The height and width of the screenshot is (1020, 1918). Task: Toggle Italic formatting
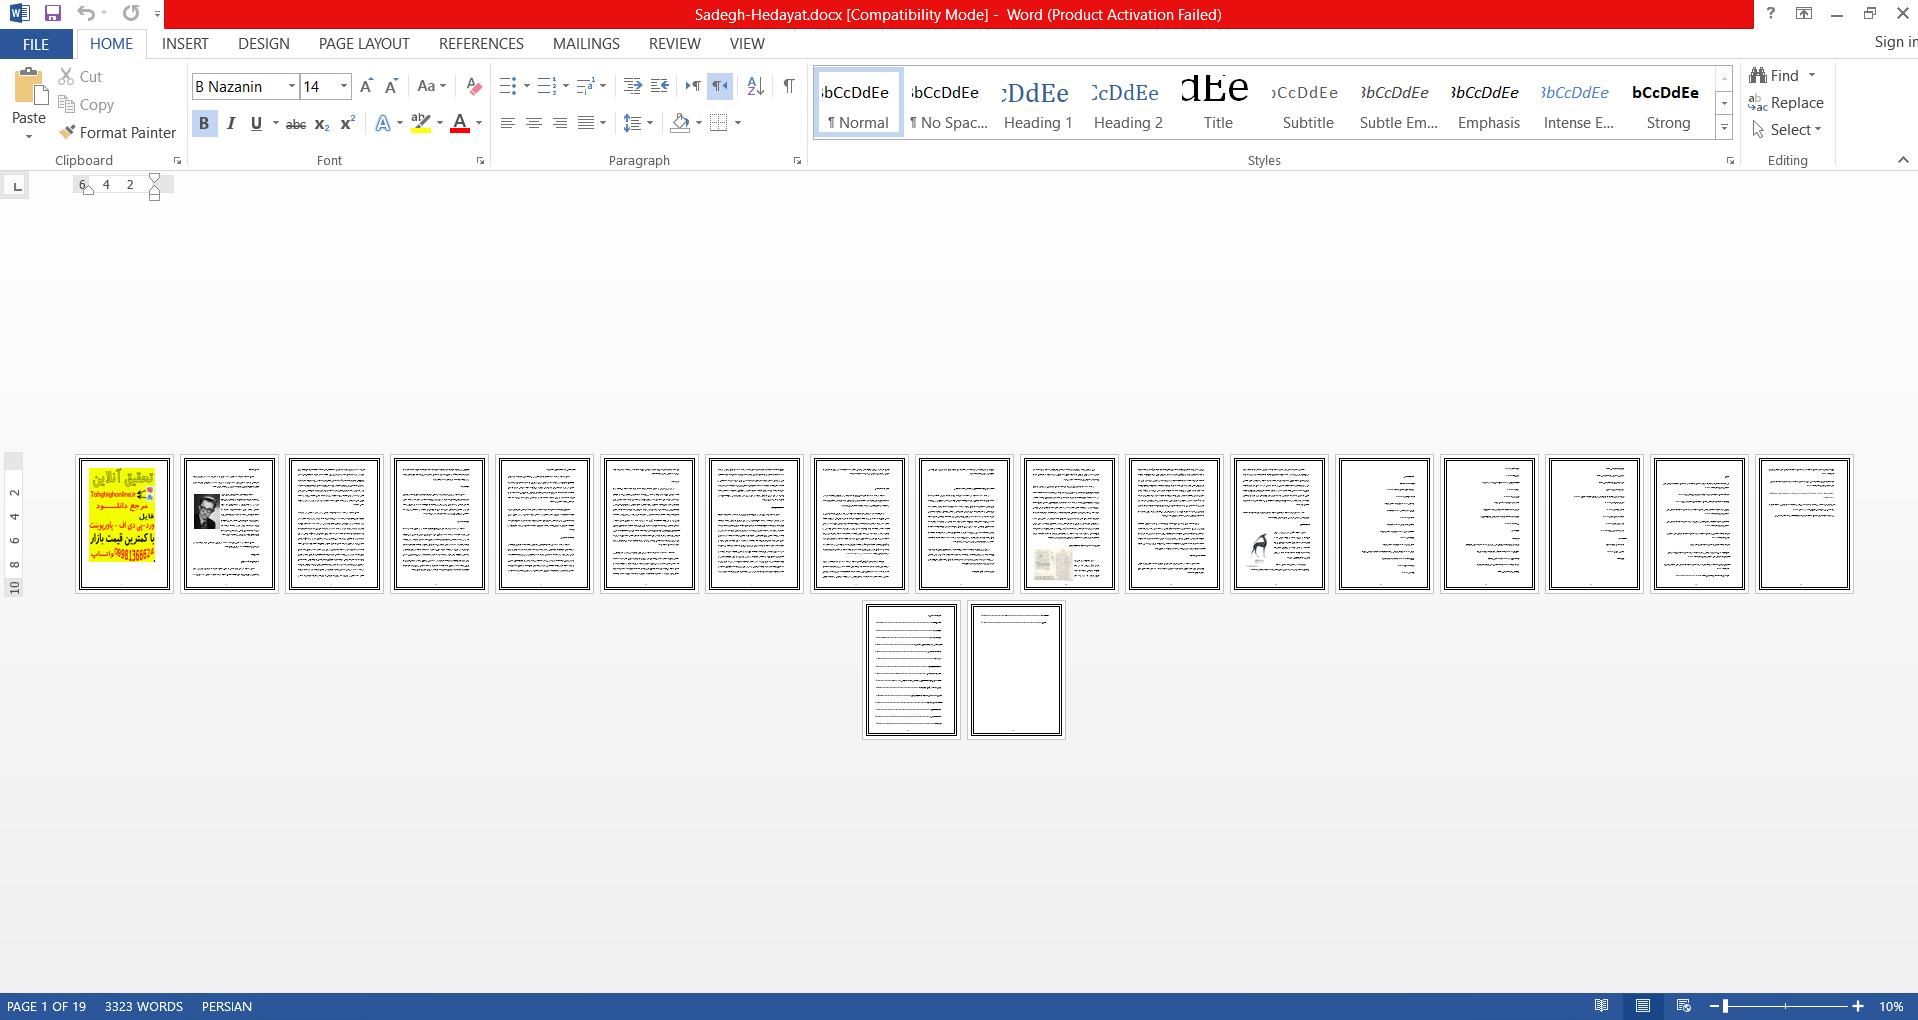231,123
